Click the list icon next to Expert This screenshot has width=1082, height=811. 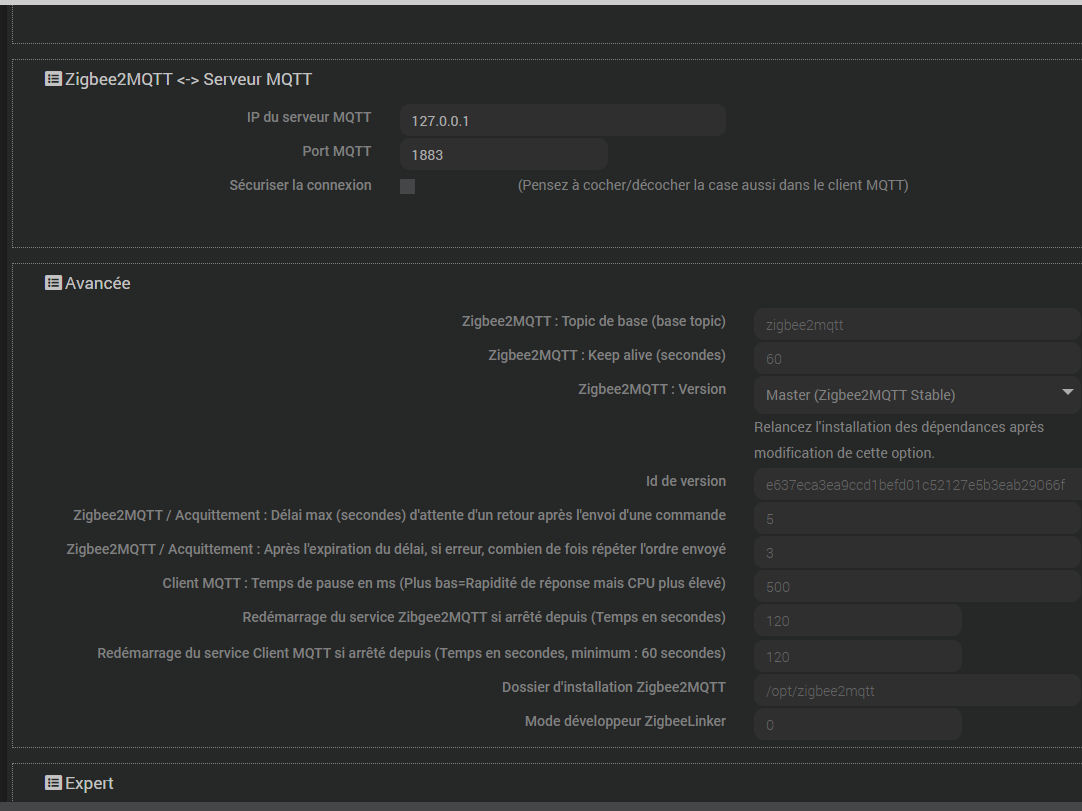pyautogui.click(x=54, y=783)
